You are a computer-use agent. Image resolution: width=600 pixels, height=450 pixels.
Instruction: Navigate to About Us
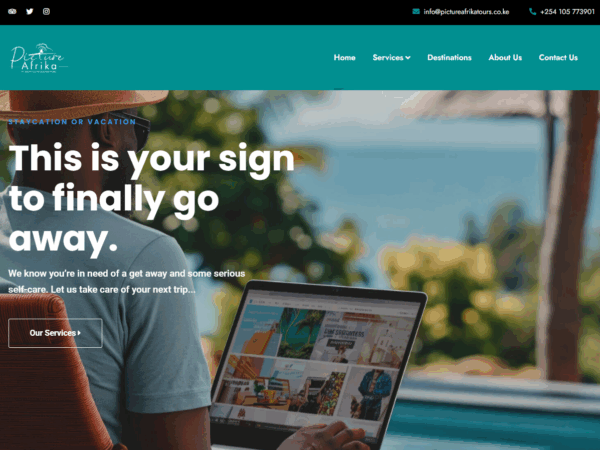point(505,58)
